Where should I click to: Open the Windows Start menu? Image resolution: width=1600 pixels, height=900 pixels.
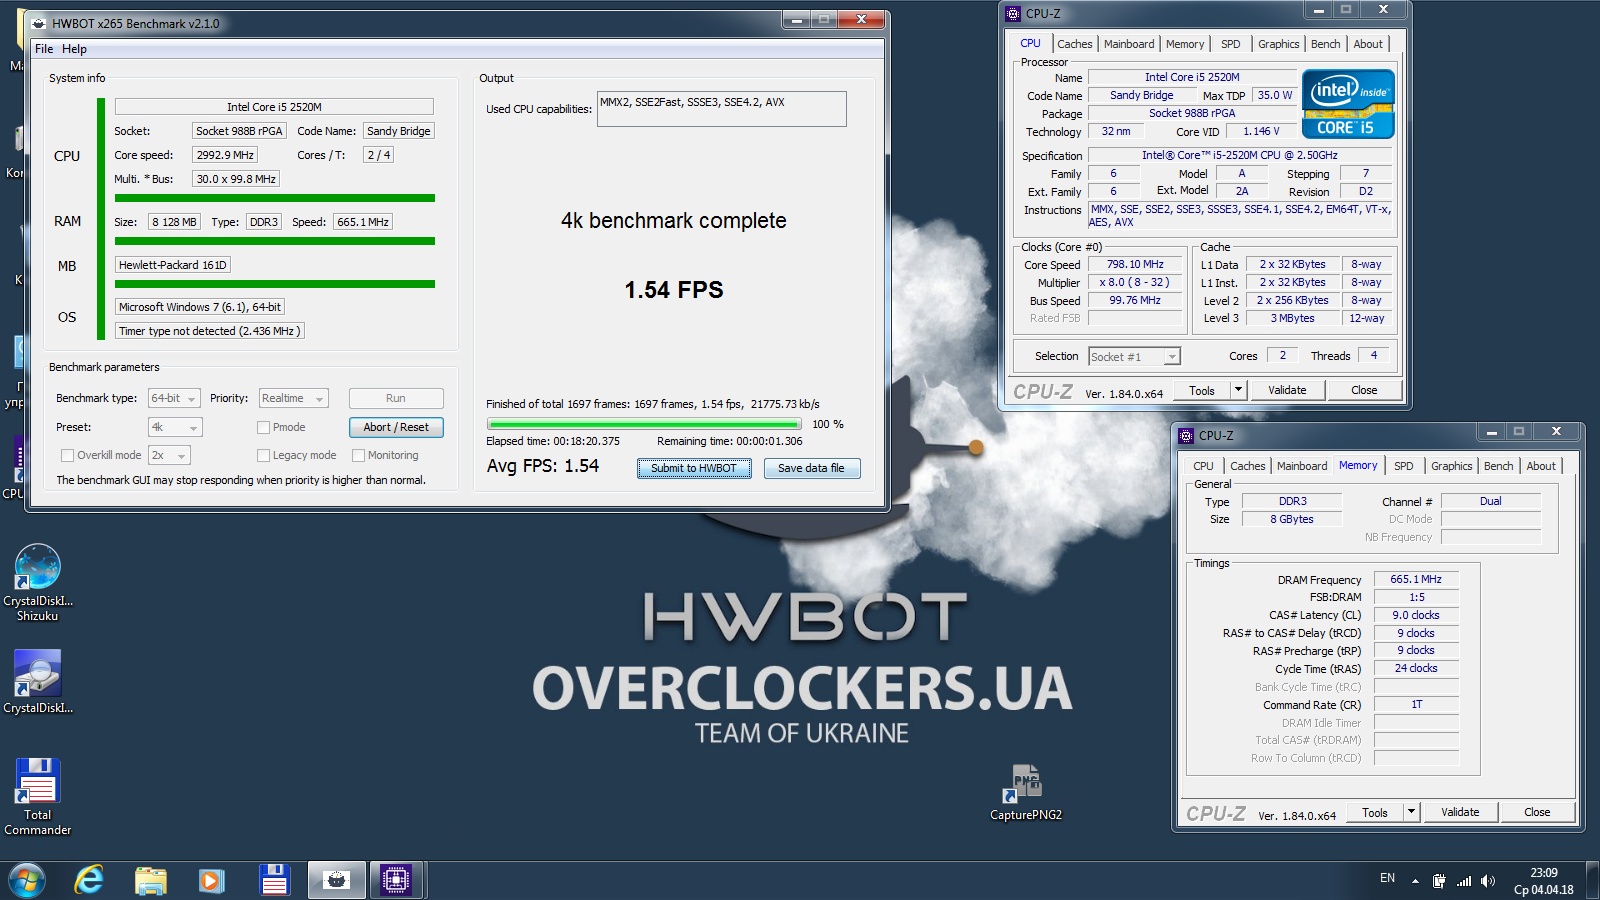[x=26, y=880]
